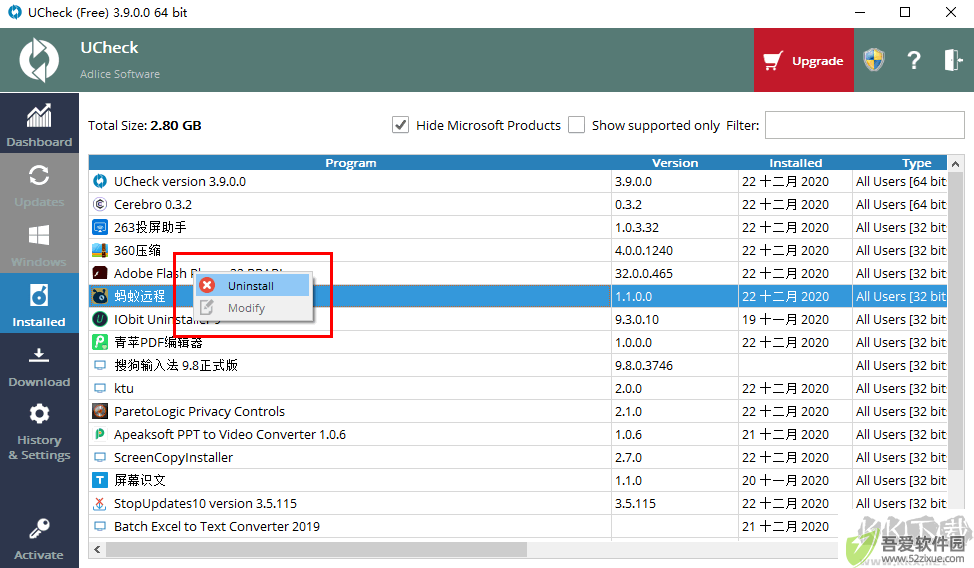The image size is (974, 568).
Task: Sort by the Installed column header
Action: 795,163
